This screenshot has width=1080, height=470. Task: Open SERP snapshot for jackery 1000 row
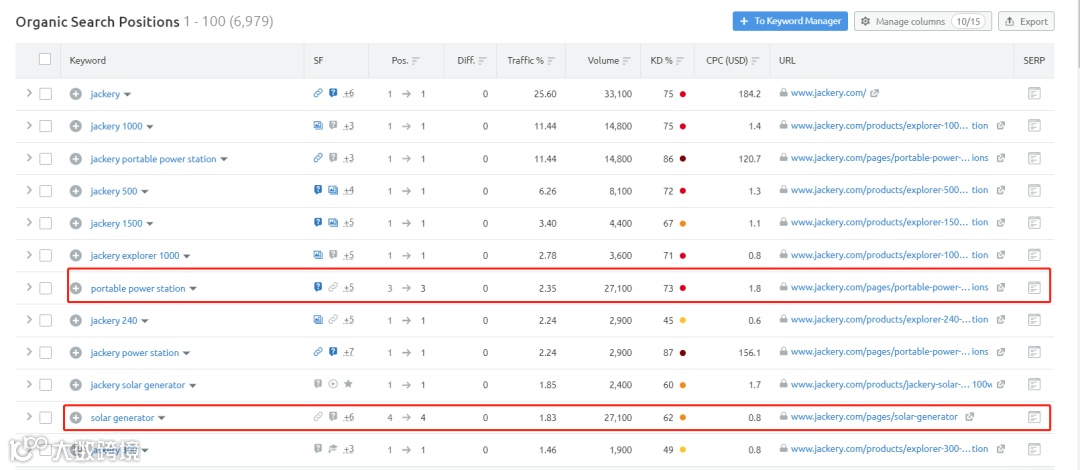[1033, 125]
